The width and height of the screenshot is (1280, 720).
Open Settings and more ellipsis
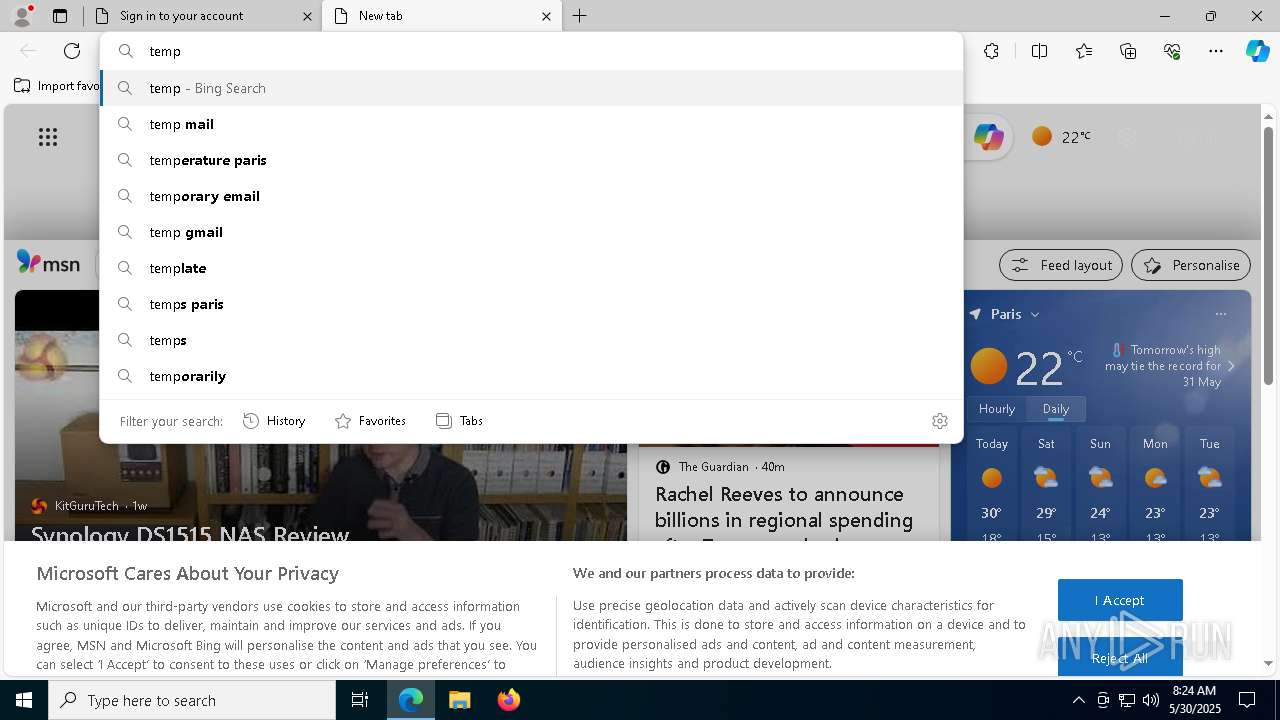1216,51
